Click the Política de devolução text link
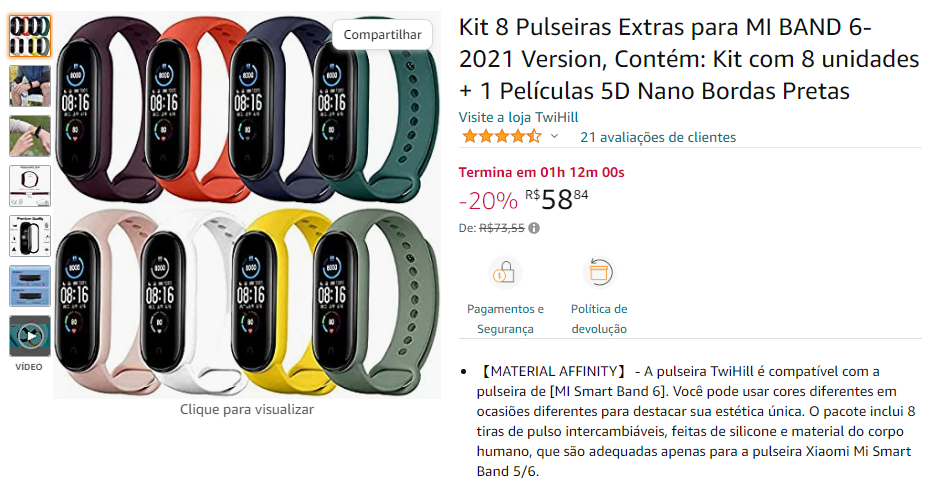939x484 pixels. [599, 319]
